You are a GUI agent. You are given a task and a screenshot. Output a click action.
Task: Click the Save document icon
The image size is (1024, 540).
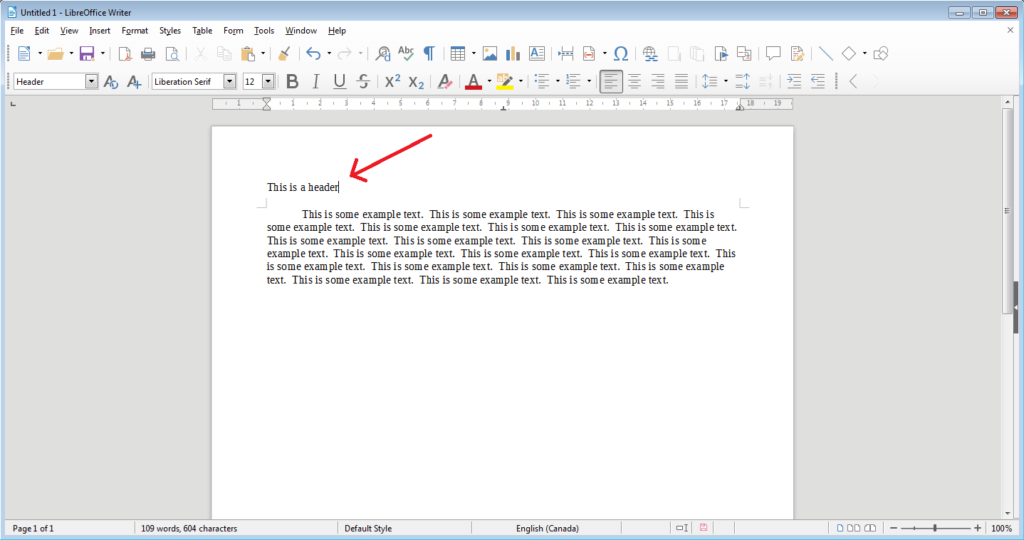coord(86,53)
